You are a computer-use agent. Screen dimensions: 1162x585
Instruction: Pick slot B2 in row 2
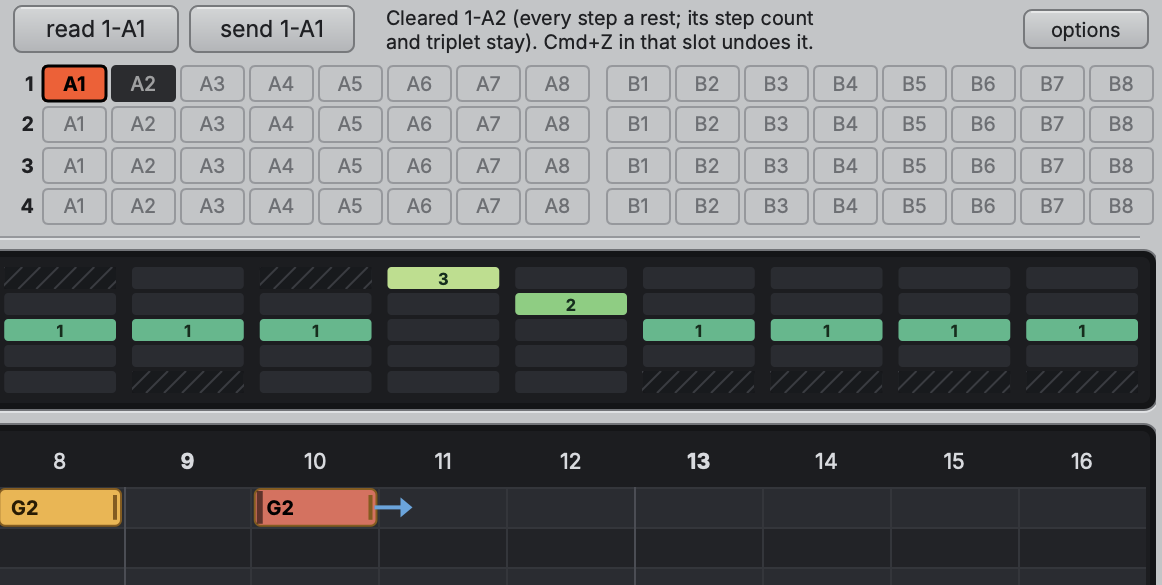click(707, 124)
